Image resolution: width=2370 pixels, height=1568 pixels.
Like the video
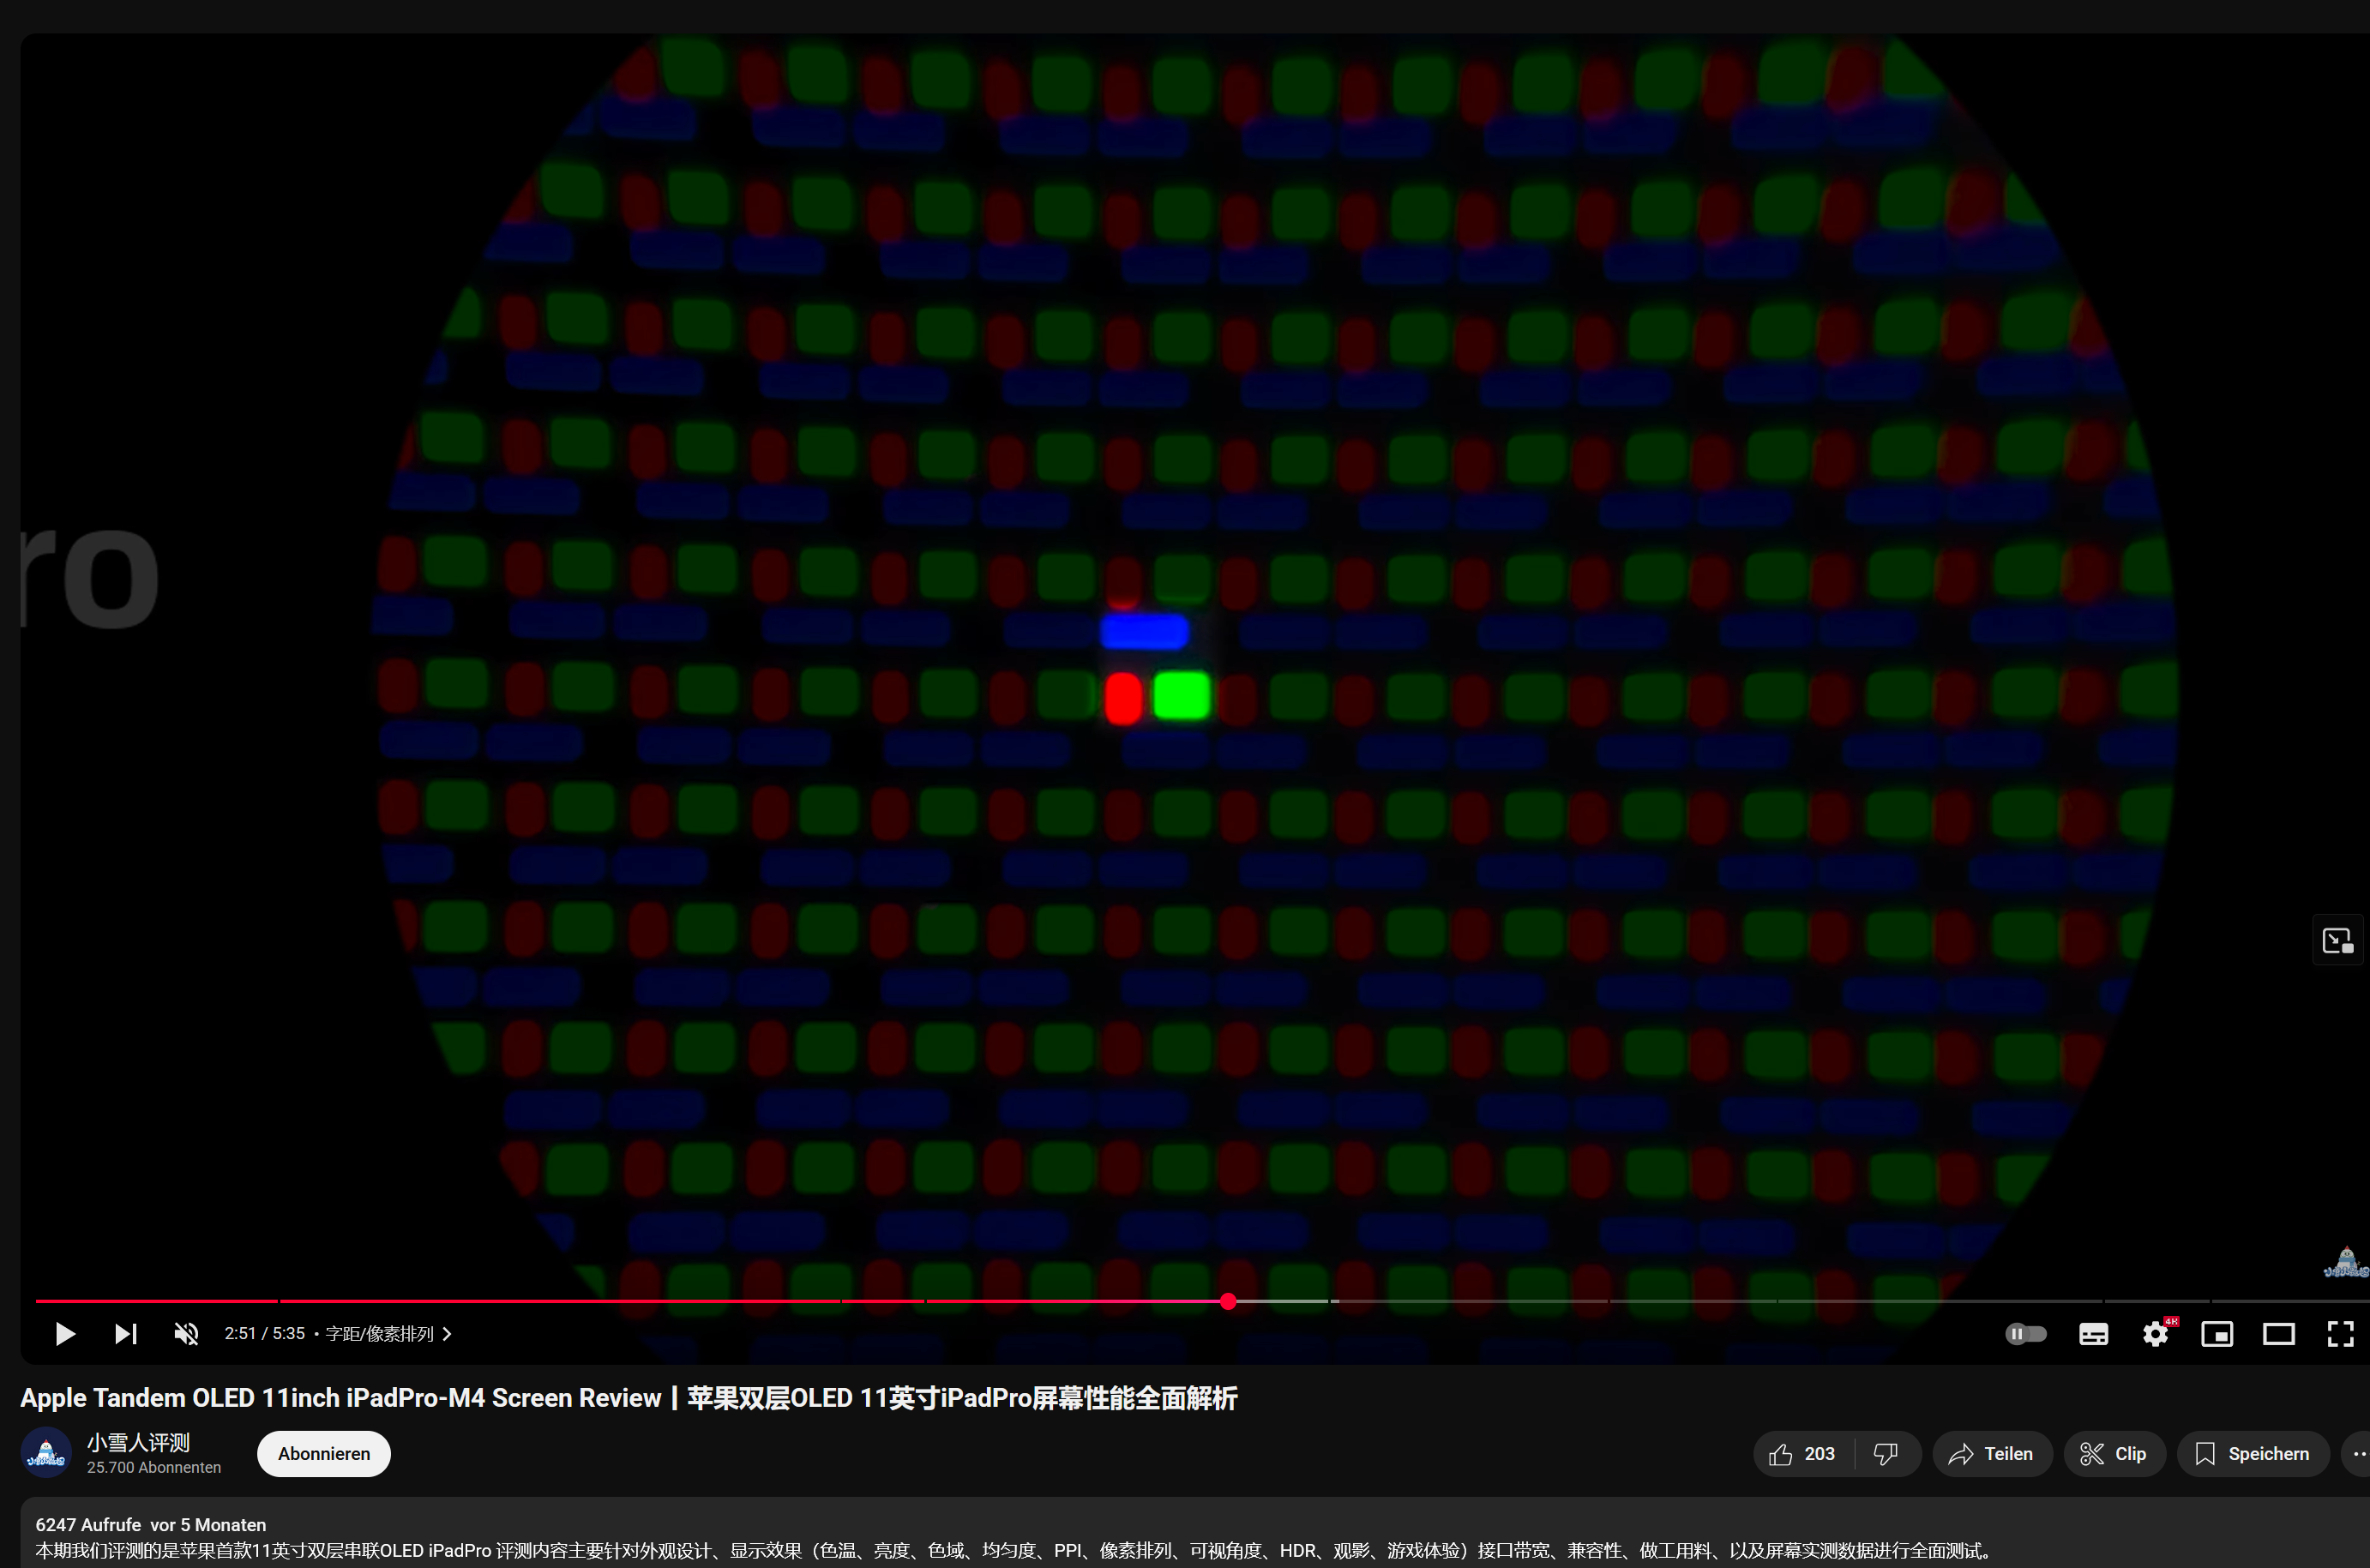pyautogui.click(x=1794, y=1453)
